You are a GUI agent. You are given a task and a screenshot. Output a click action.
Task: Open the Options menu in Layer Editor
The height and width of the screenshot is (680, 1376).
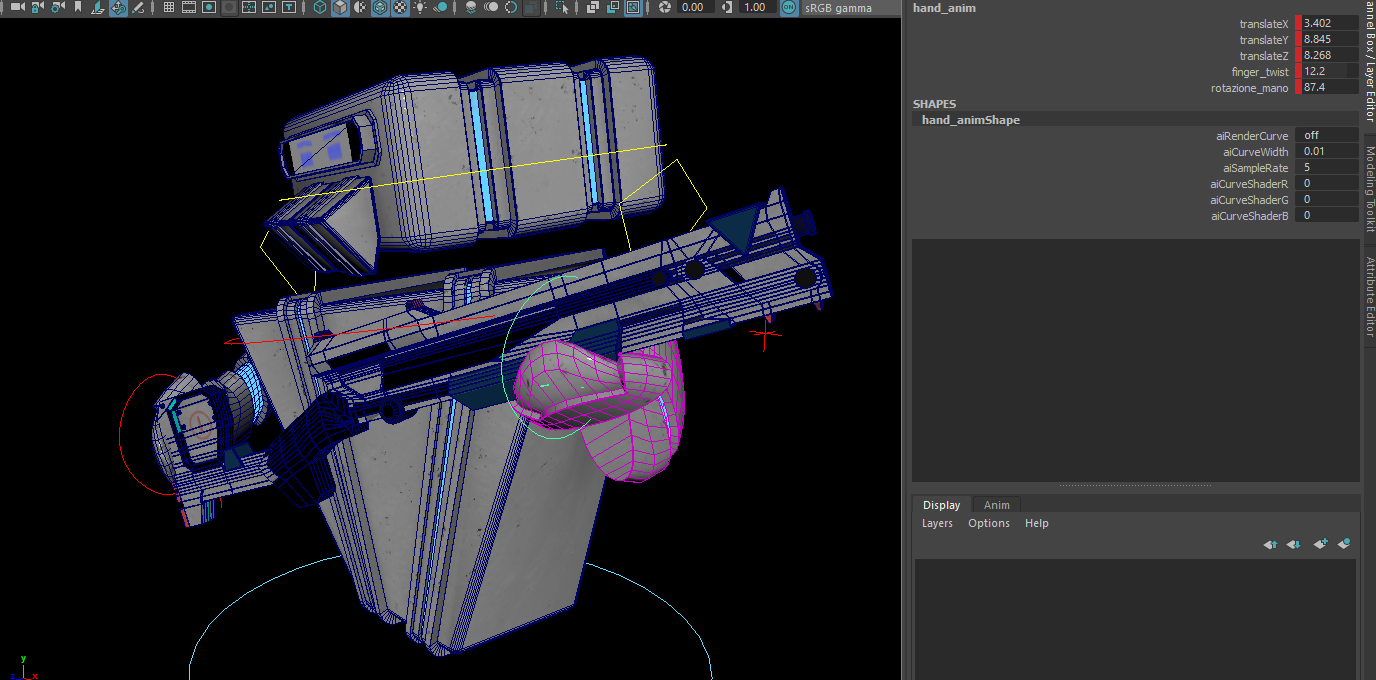988,523
